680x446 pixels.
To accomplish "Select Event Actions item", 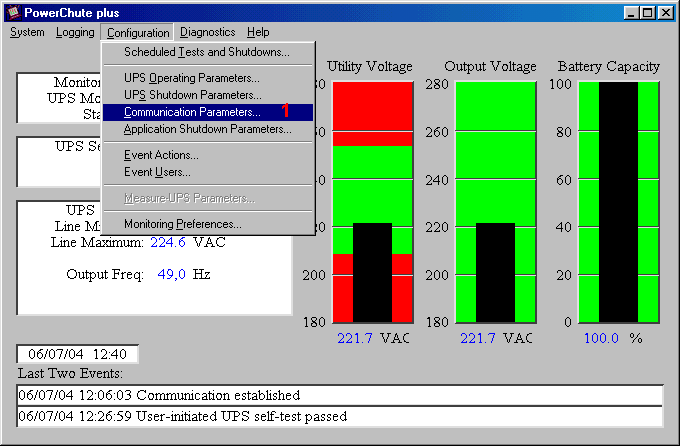I will (208, 155).
